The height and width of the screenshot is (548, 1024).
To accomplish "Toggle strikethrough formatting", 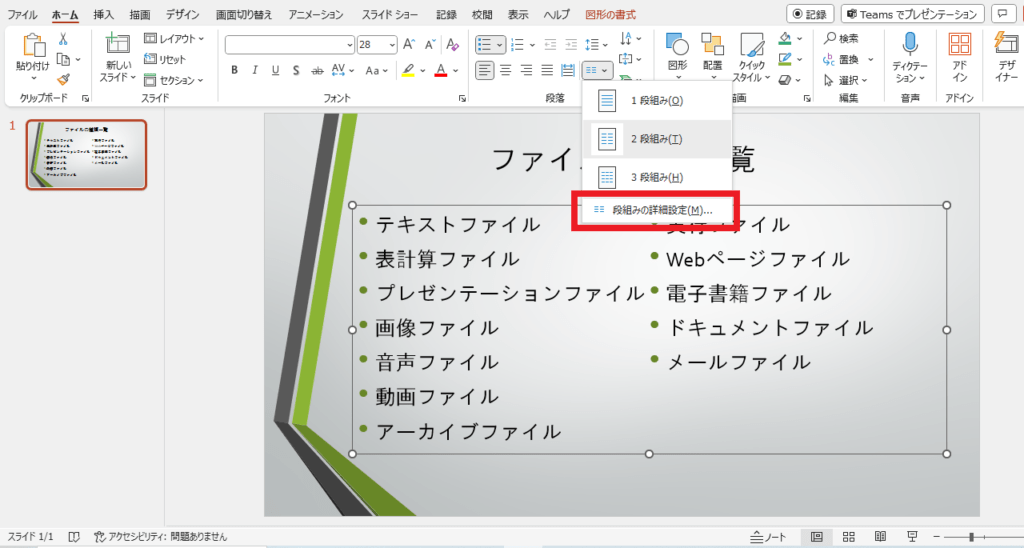I will [x=317, y=70].
